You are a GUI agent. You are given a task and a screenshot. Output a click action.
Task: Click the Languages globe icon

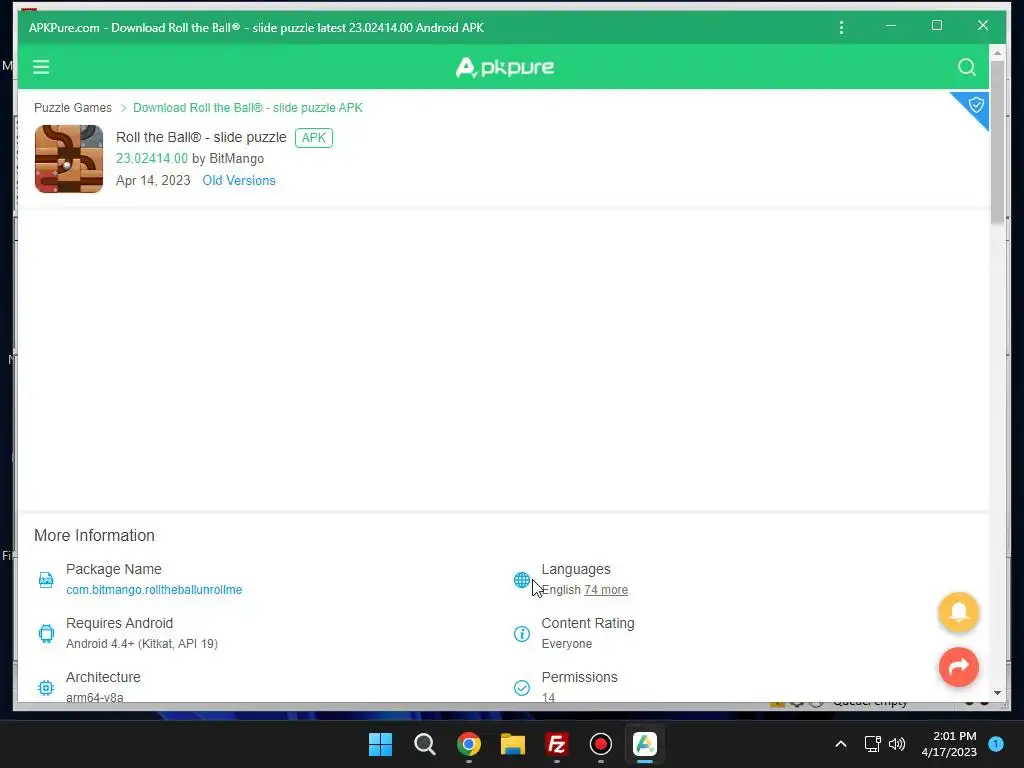click(x=522, y=580)
